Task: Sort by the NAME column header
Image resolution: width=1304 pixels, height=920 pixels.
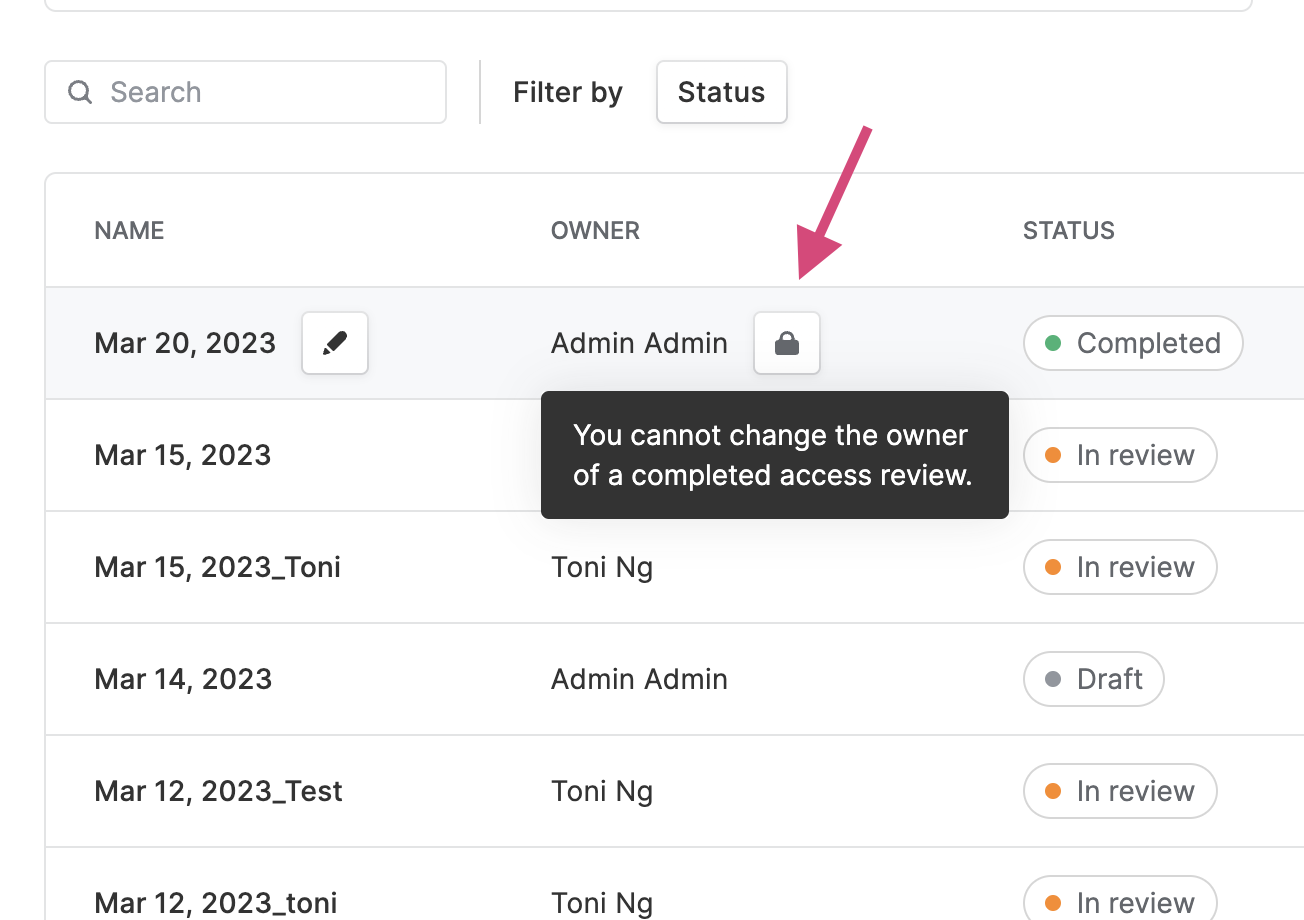Action: (x=129, y=230)
